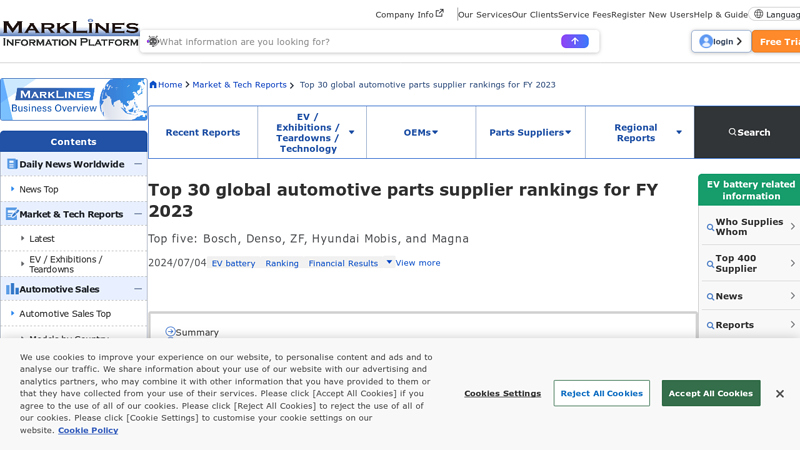Click the AI assistant icon in search box
This screenshot has width=800, height=450.
click(153, 41)
